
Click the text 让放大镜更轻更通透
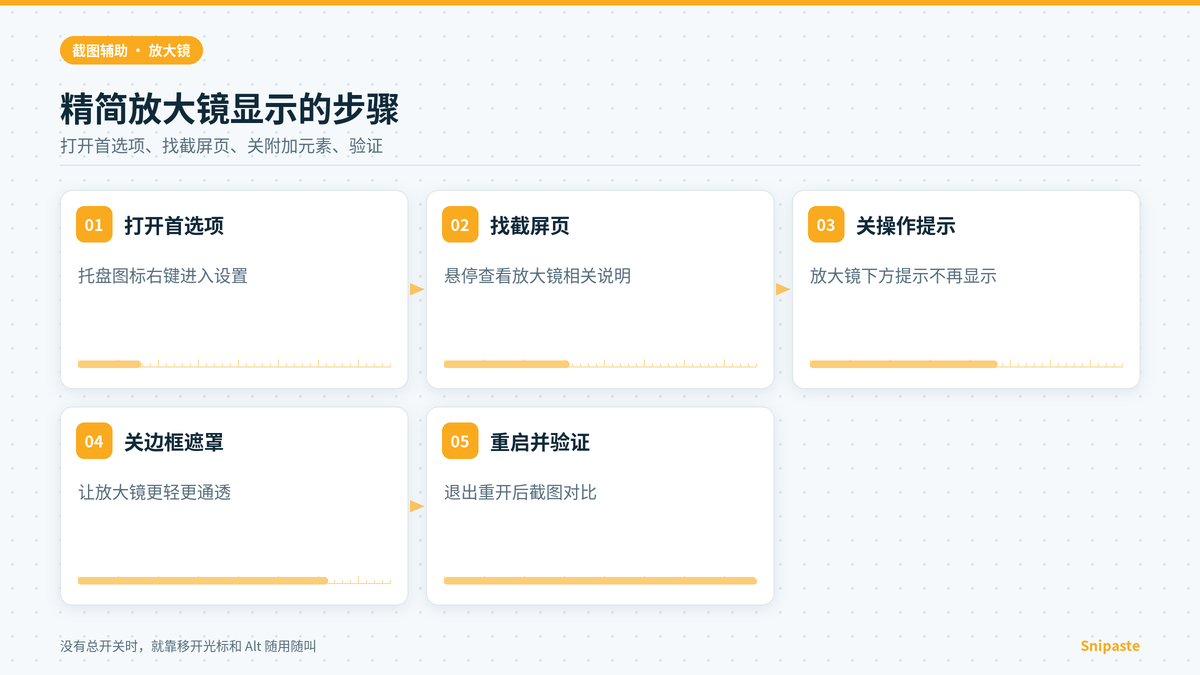point(155,492)
